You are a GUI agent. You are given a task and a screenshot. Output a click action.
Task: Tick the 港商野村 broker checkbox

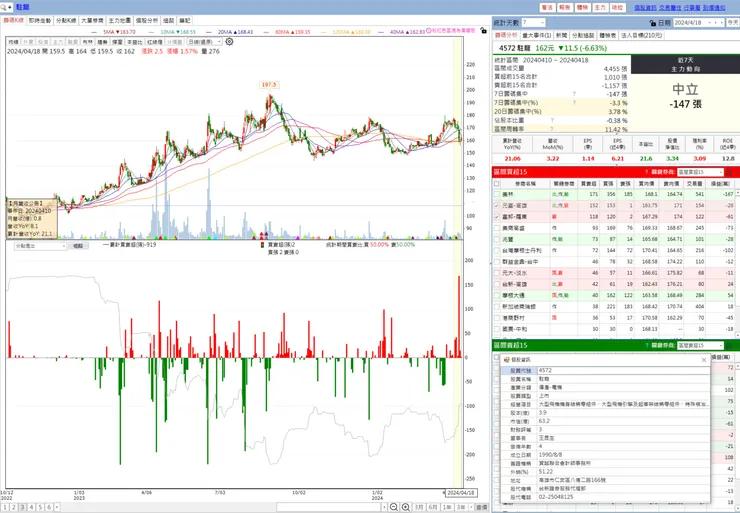tap(496, 318)
